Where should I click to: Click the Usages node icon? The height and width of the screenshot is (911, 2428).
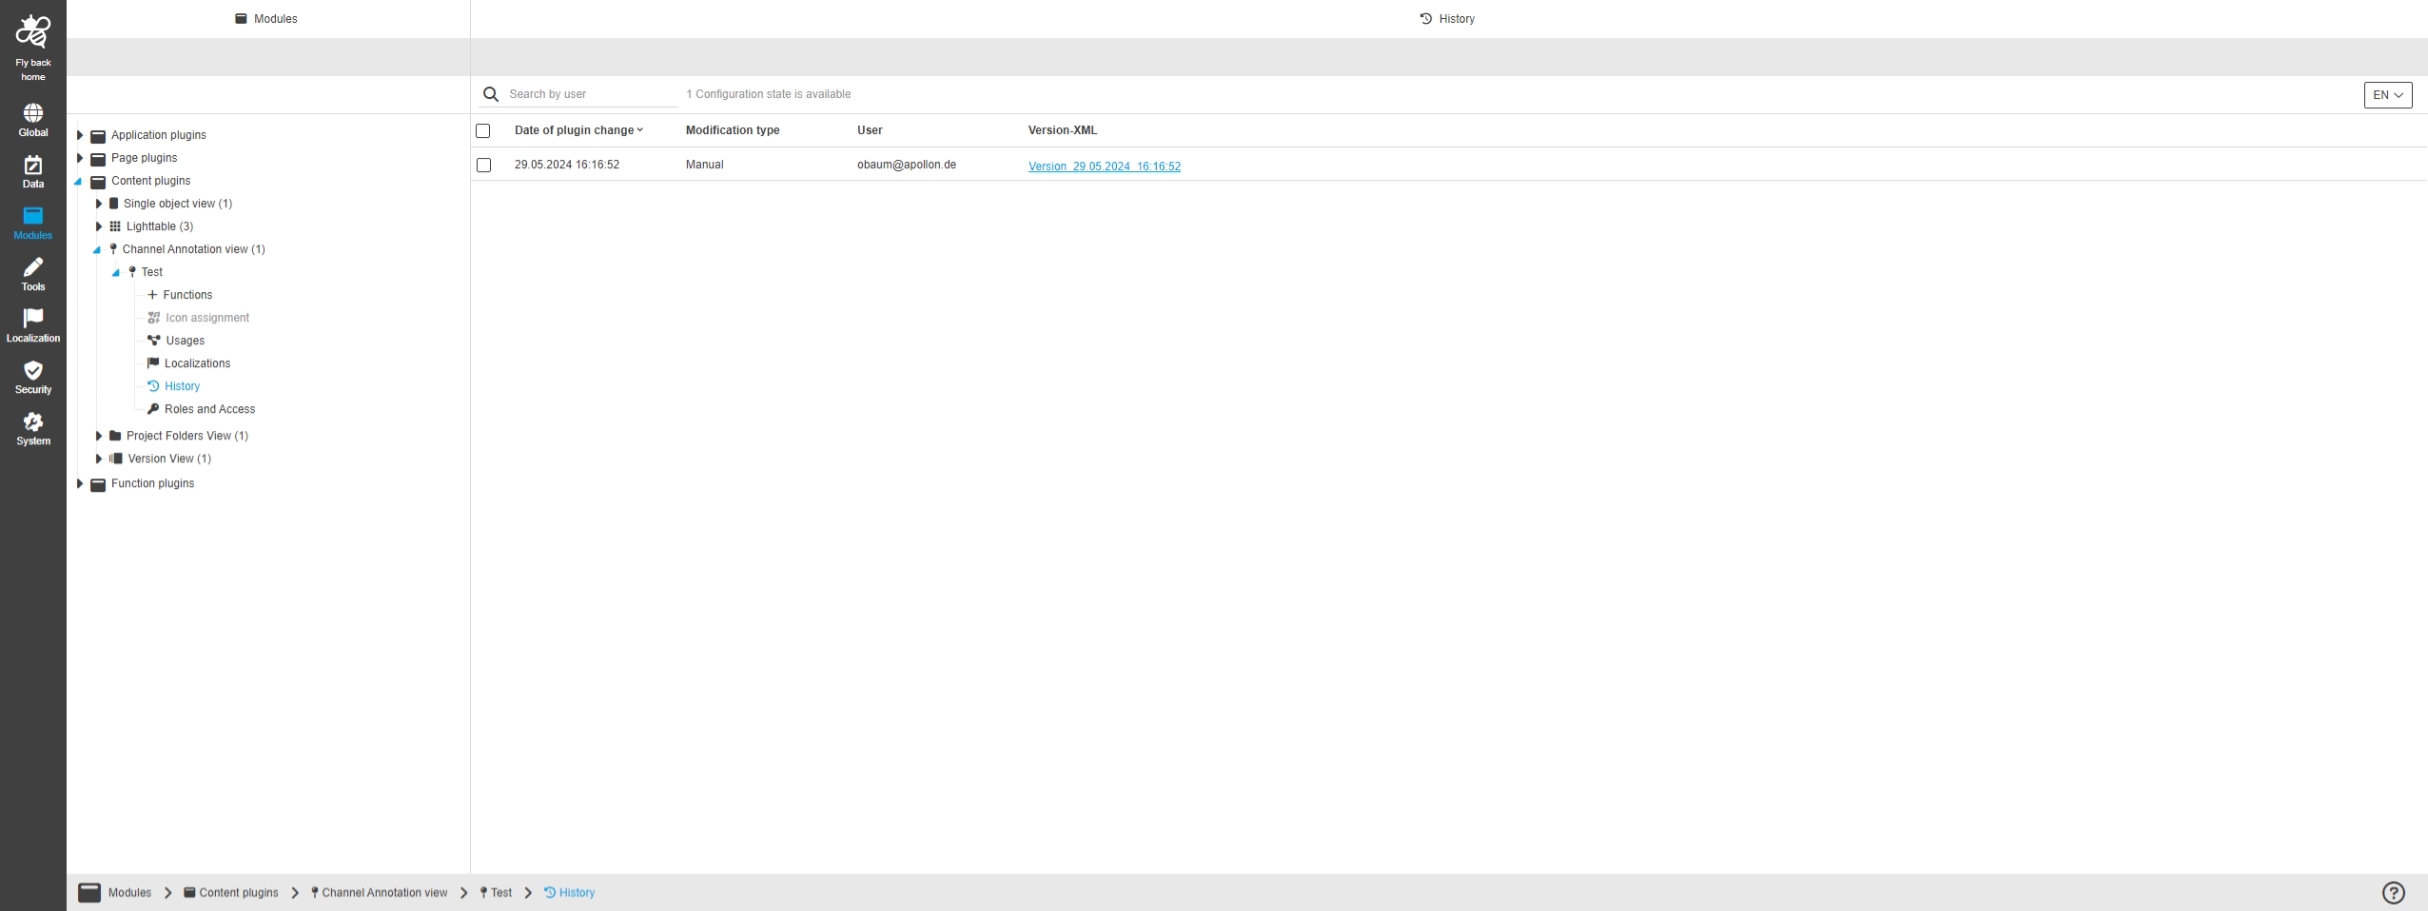click(x=154, y=341)
